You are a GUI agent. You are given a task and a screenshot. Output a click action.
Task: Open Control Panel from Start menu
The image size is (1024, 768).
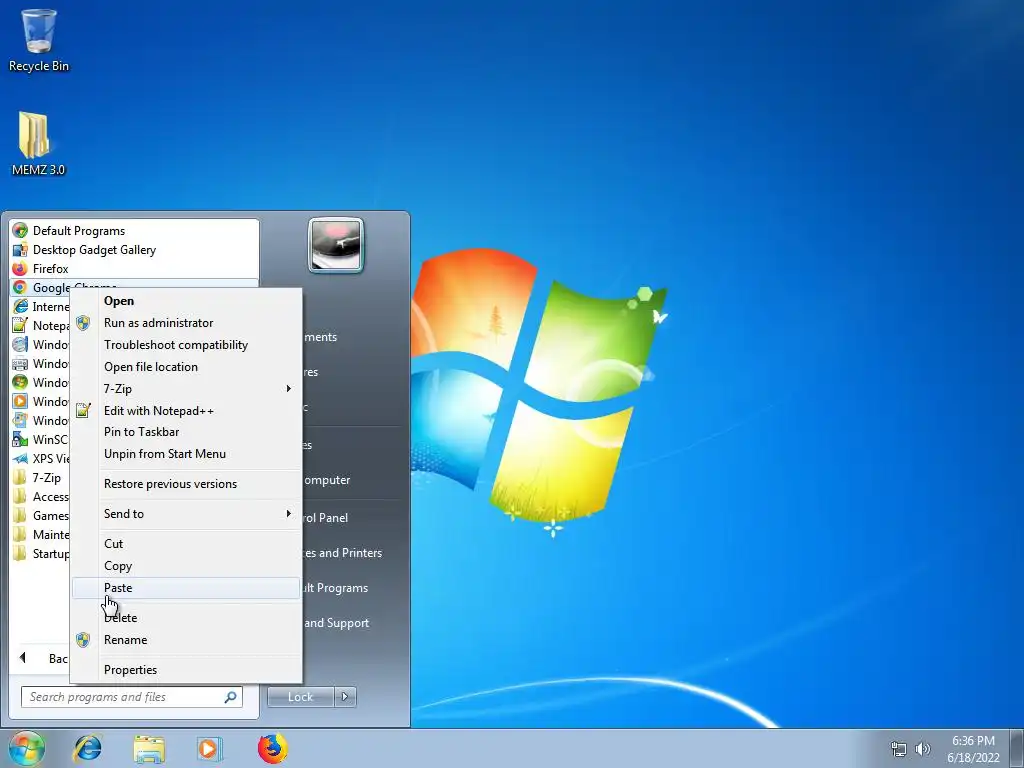point(326,518)
